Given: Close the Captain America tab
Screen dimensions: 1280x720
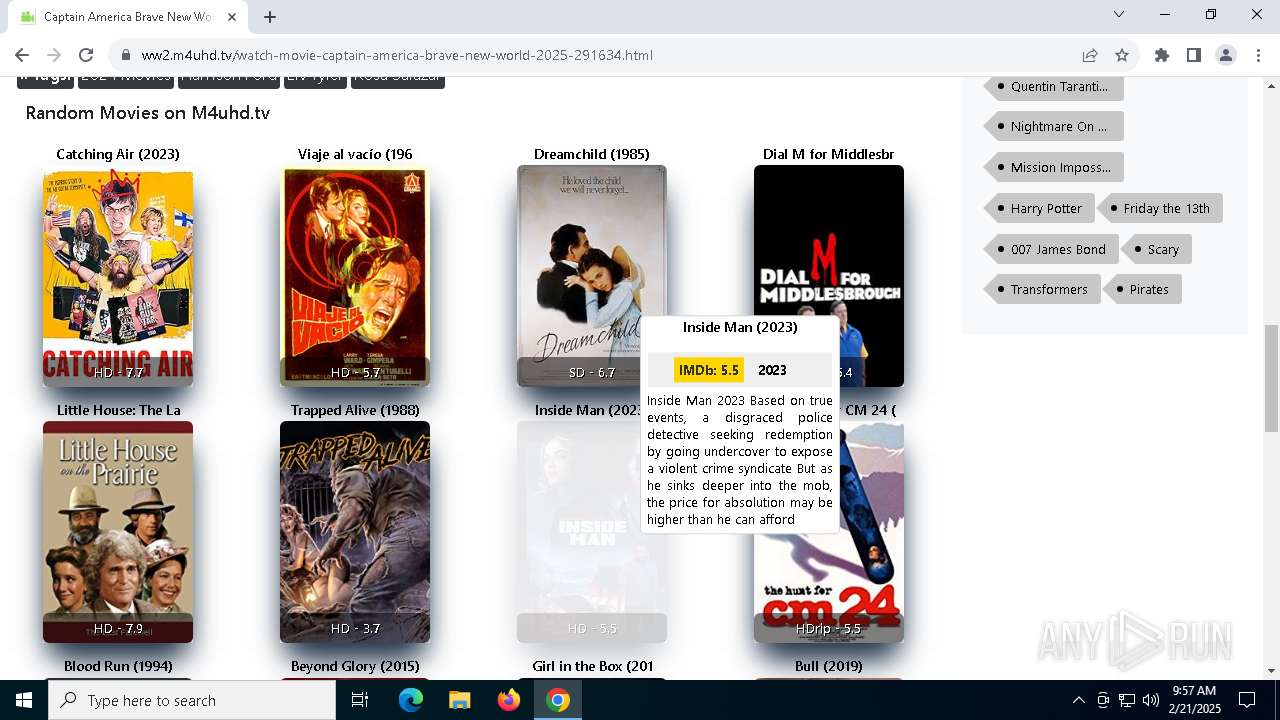Looking at the screenshot, I should 233,17.
